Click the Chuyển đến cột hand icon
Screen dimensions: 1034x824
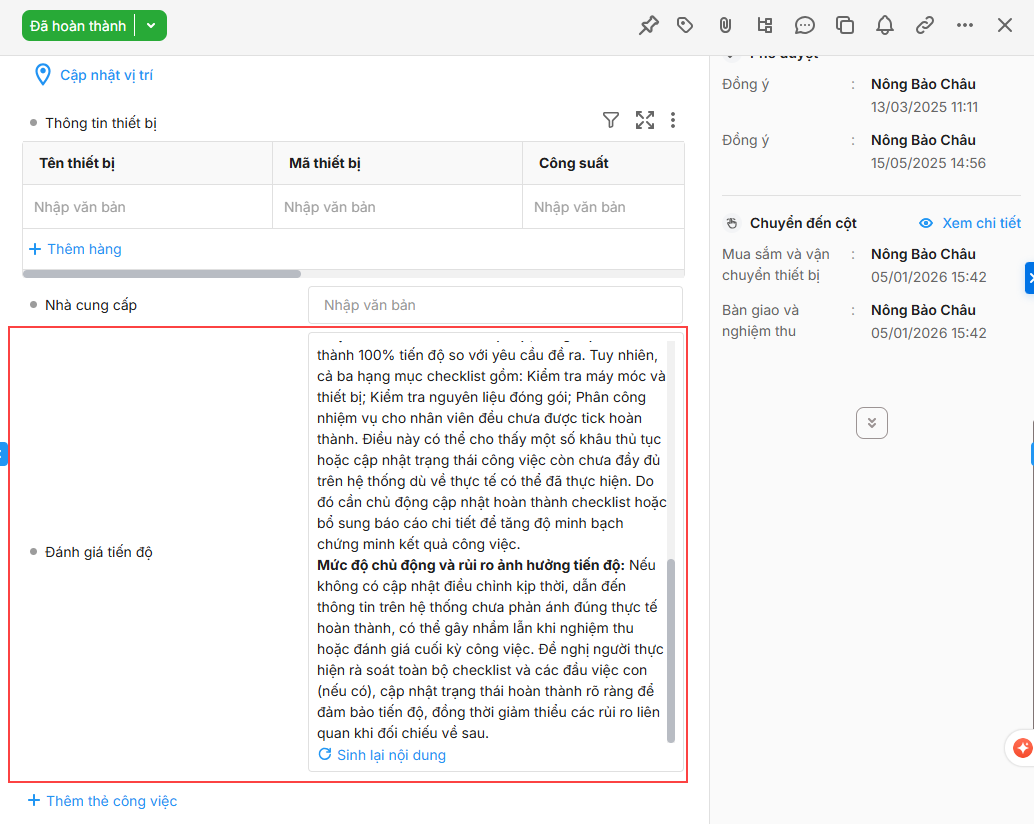click(732, 223)
